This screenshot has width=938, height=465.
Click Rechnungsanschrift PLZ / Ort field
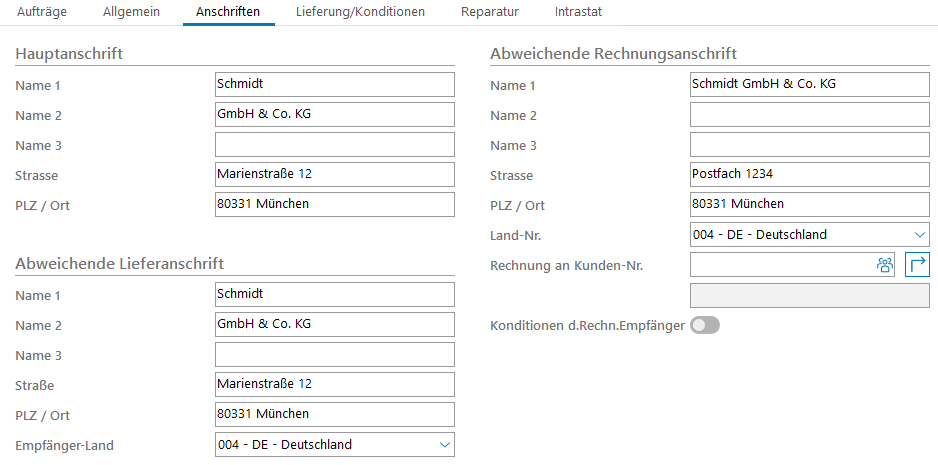click(x=809, y=205)
